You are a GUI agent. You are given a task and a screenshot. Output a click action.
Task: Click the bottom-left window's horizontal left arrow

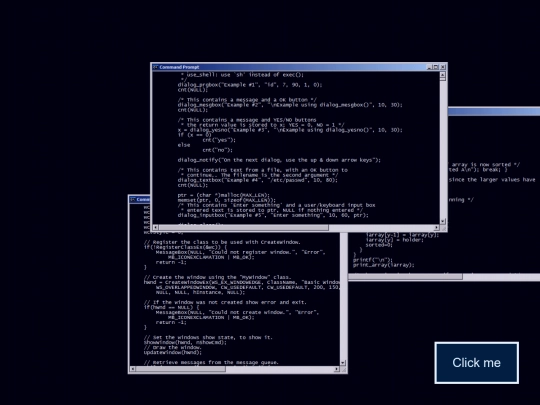click(x=133, y=369)
